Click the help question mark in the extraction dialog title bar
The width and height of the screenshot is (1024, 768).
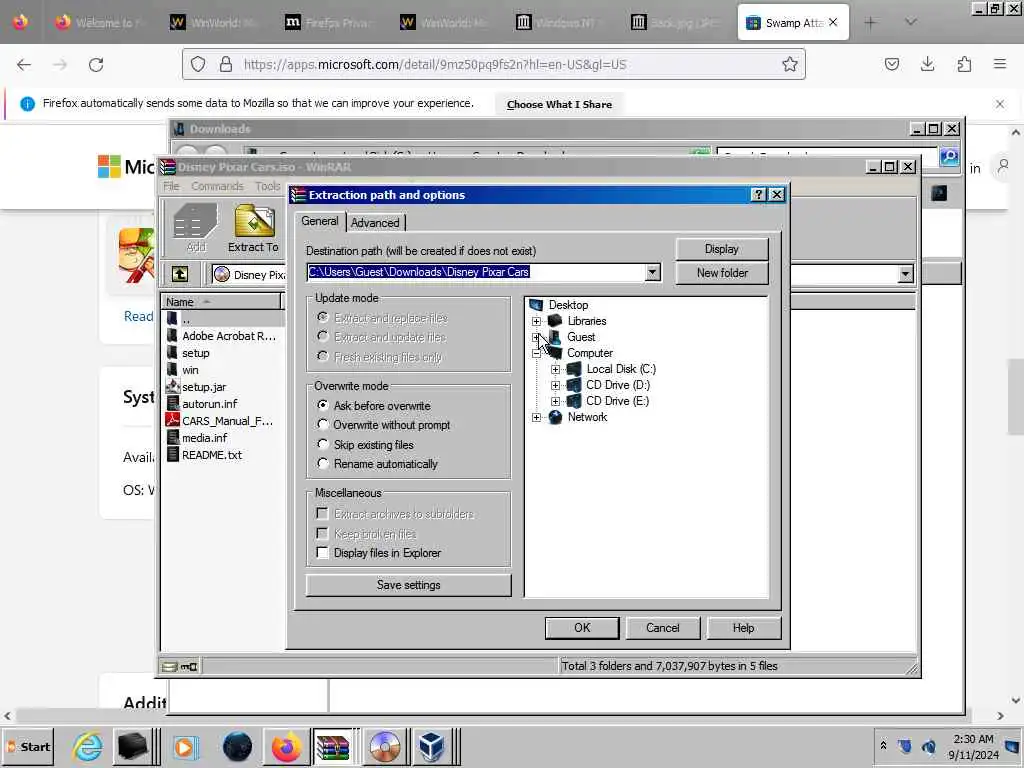click(x=758, y=195)
